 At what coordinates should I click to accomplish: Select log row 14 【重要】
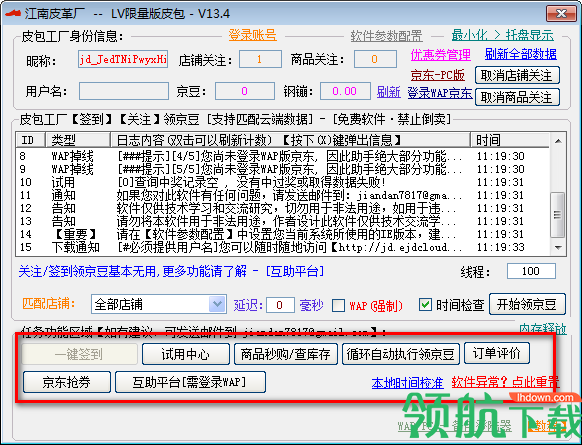tap(282, 234)
